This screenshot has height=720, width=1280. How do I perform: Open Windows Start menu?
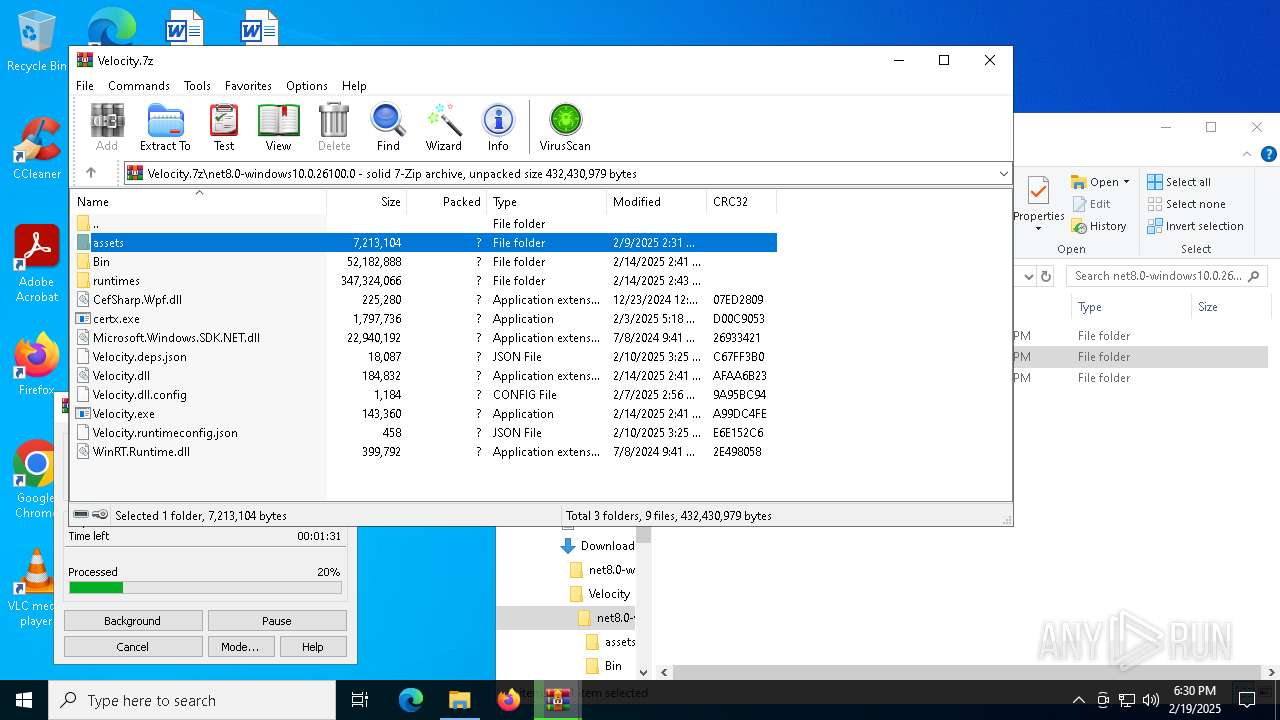click(24, 700)
